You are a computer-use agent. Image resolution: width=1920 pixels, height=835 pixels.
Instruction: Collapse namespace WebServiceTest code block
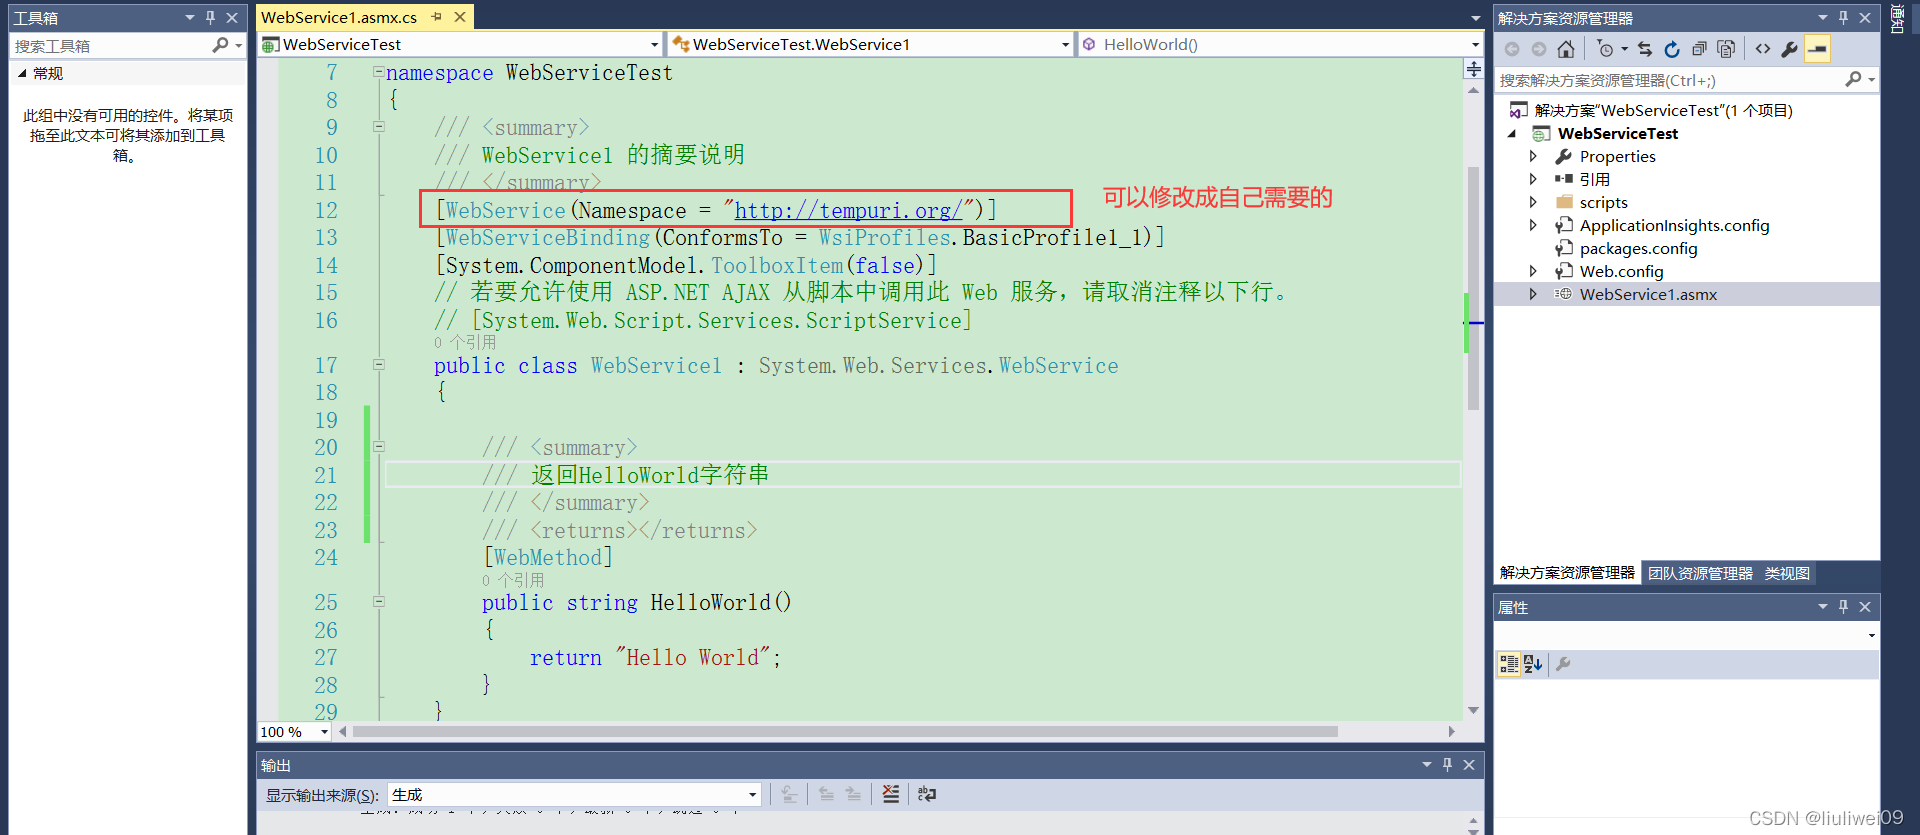[379, 72]
